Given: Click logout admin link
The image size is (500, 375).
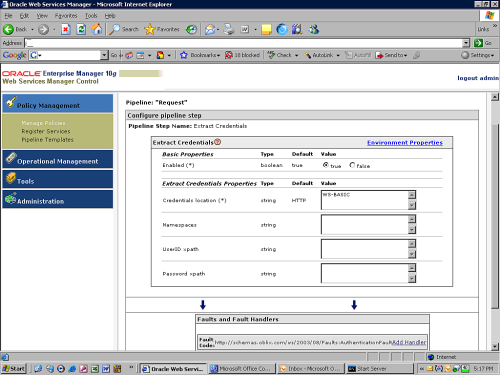Looking at the screenshot, I should (478, 78).
